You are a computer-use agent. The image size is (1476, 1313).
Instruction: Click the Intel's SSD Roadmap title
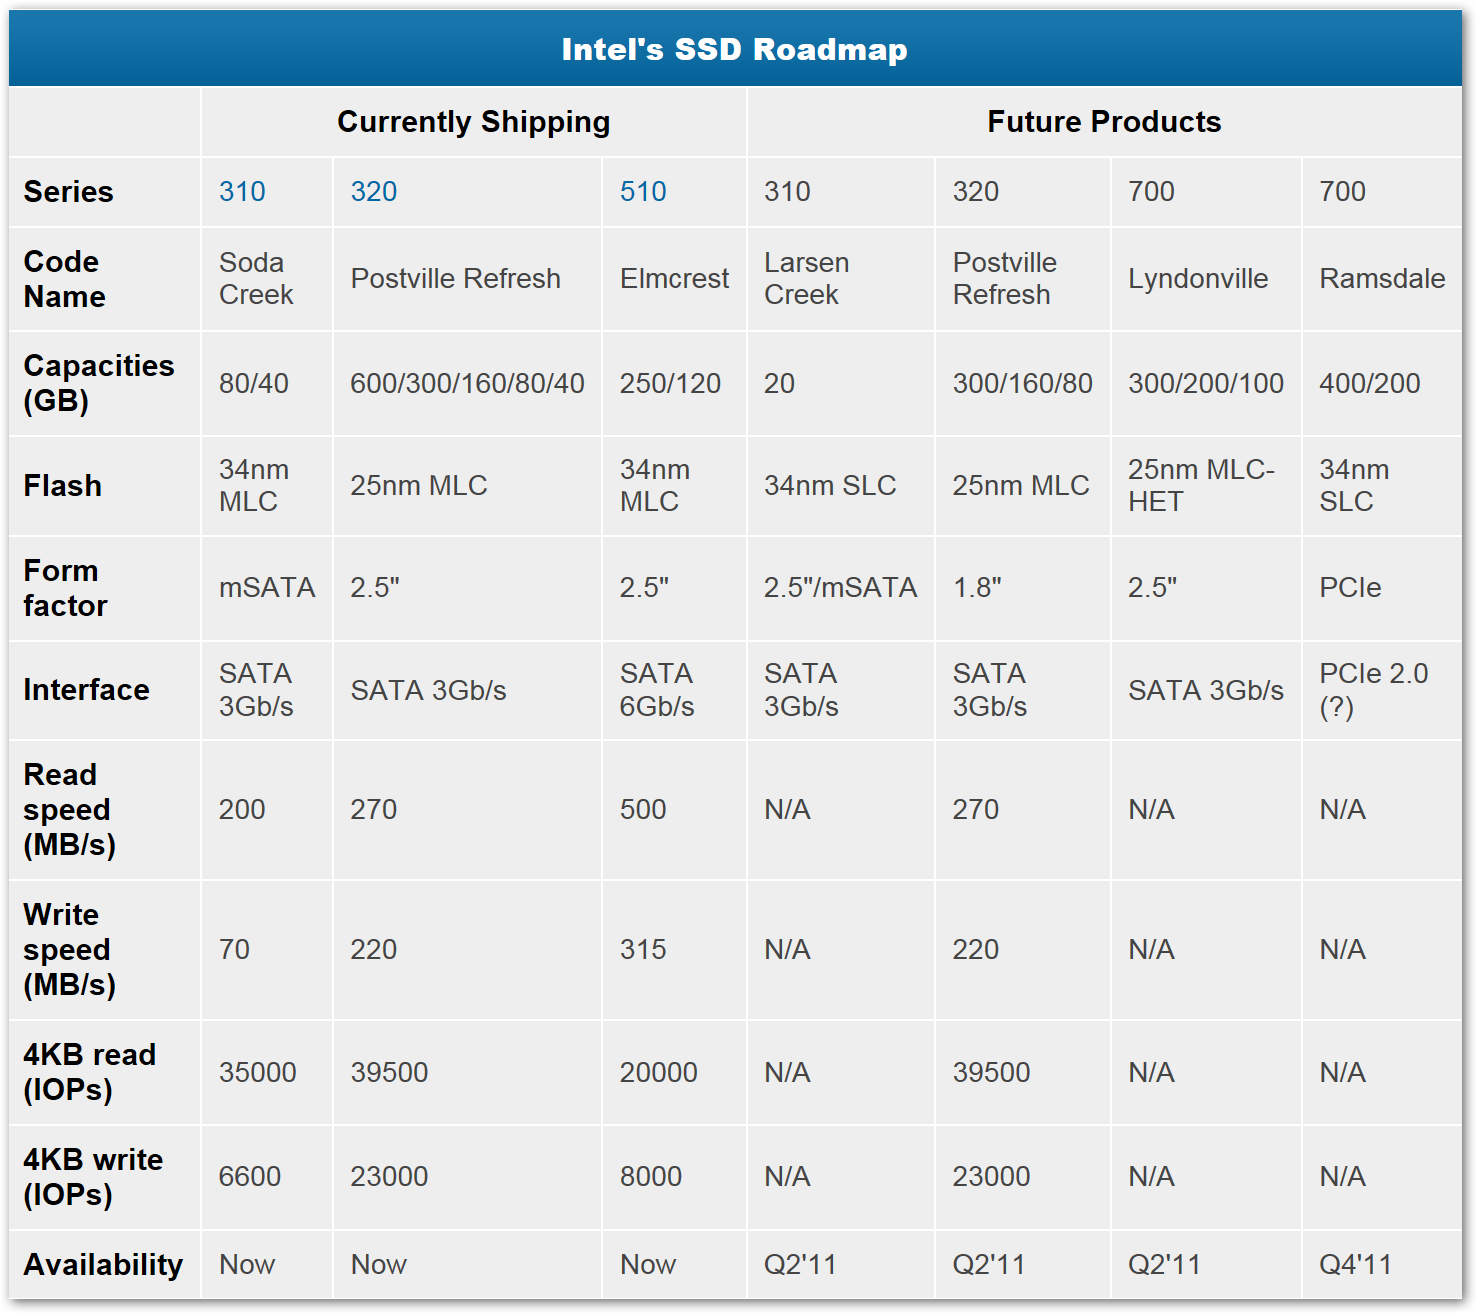(735, 49)
